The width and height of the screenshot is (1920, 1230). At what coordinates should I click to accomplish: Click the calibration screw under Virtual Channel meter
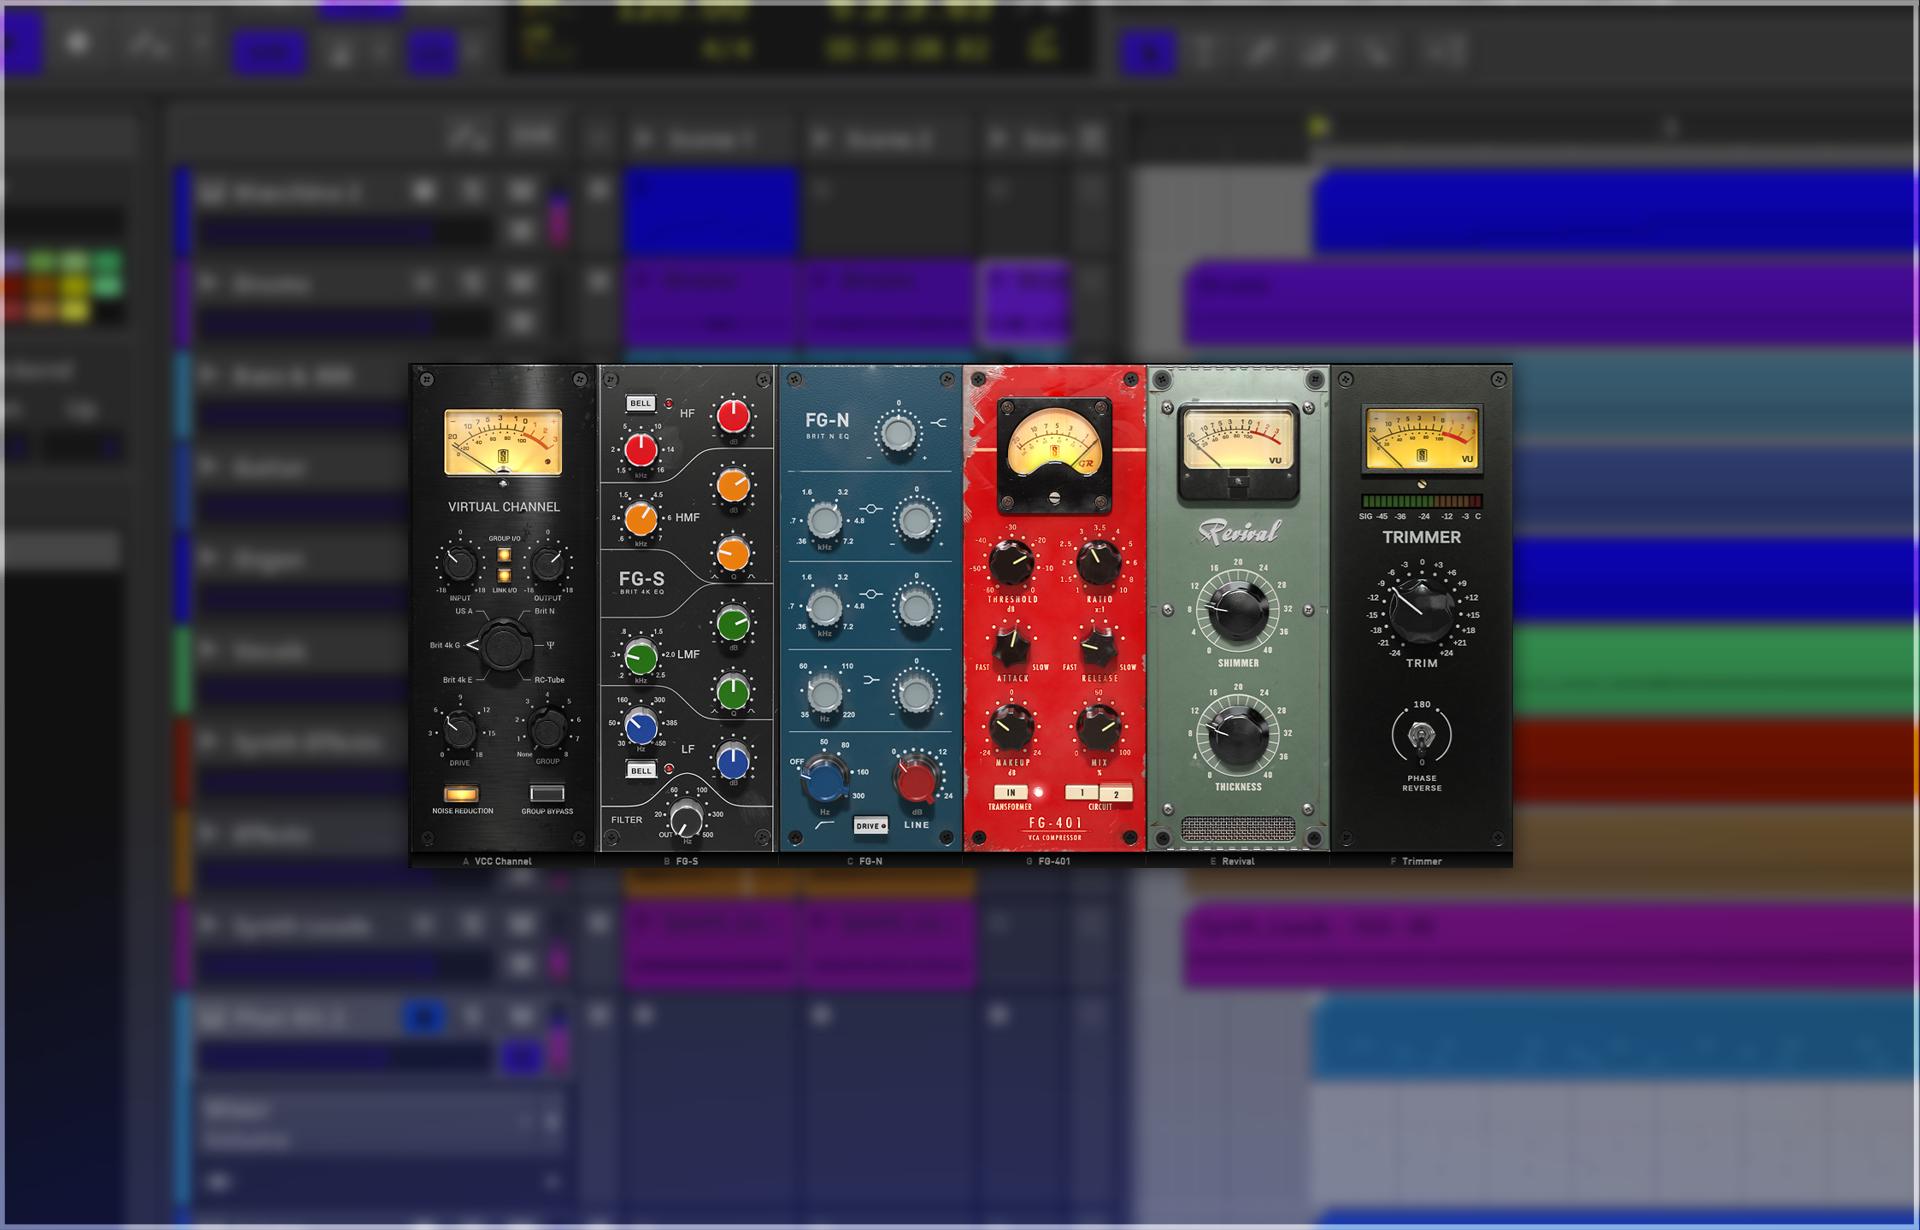[x=503, y=484]
